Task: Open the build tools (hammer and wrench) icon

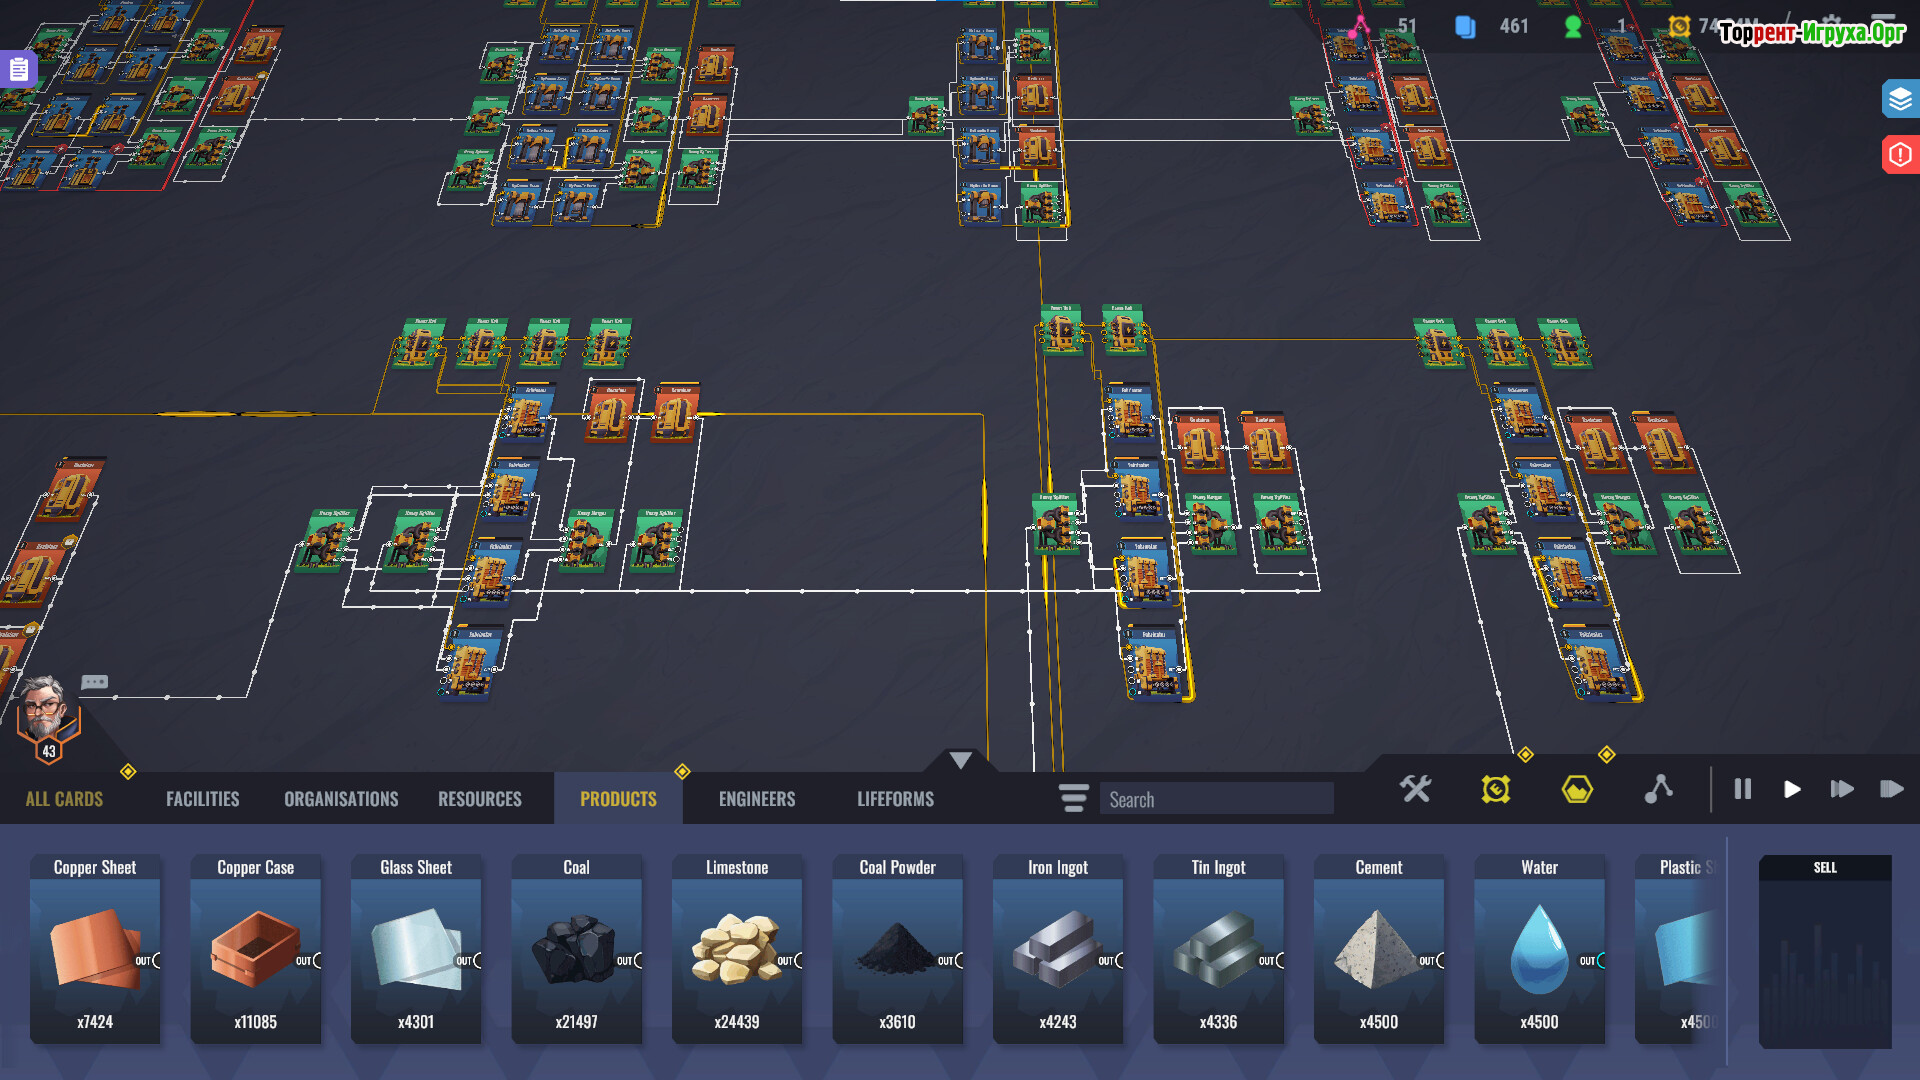Action: point(1415,790)
